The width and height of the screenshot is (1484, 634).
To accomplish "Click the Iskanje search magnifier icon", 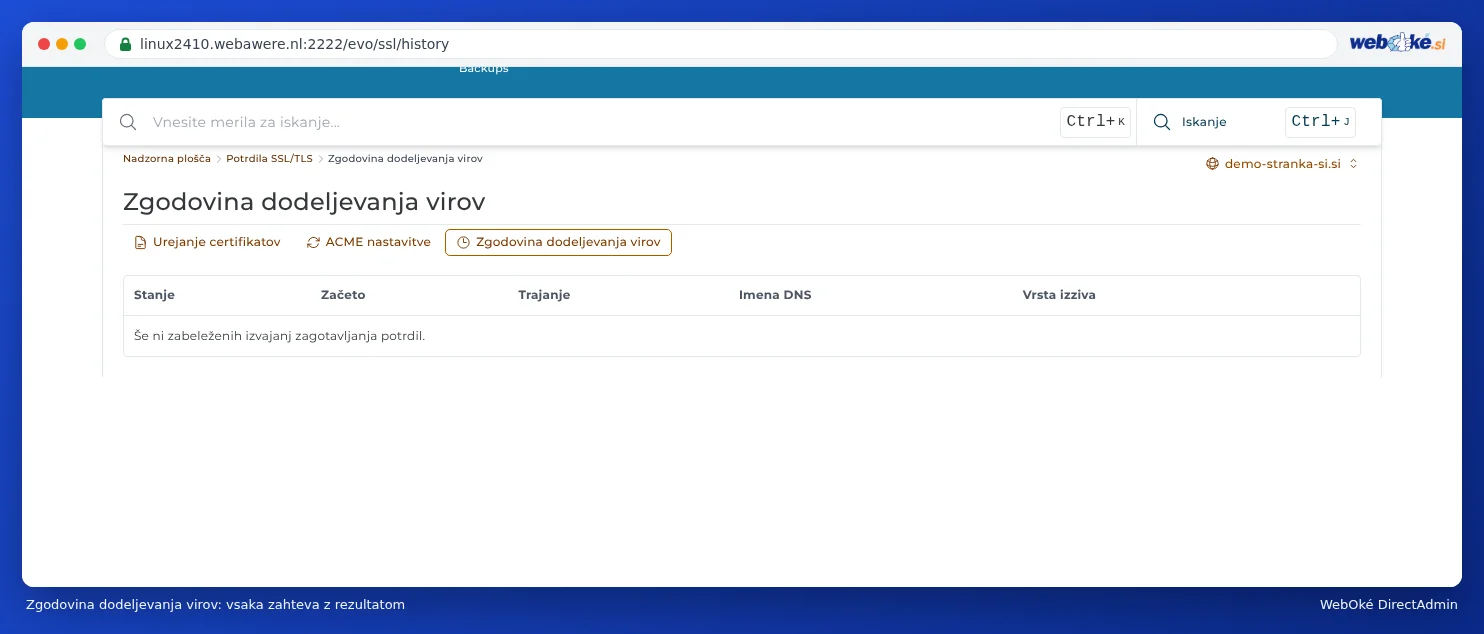I will (x=1162, y=122).
